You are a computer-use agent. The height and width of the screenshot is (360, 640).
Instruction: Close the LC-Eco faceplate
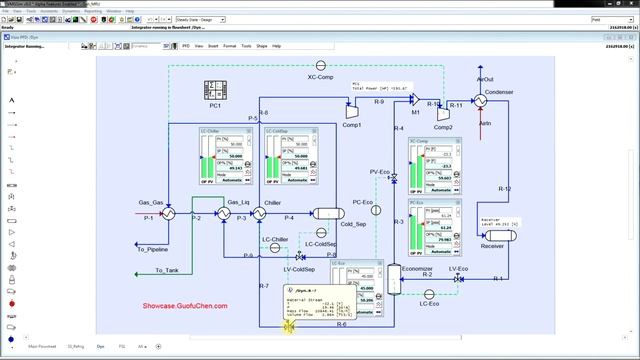coord(380,263)
